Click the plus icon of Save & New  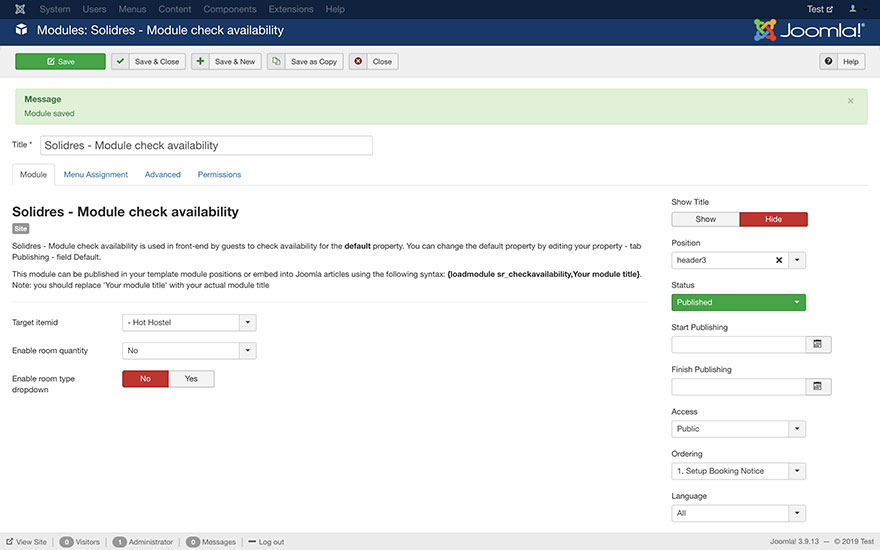200,61
